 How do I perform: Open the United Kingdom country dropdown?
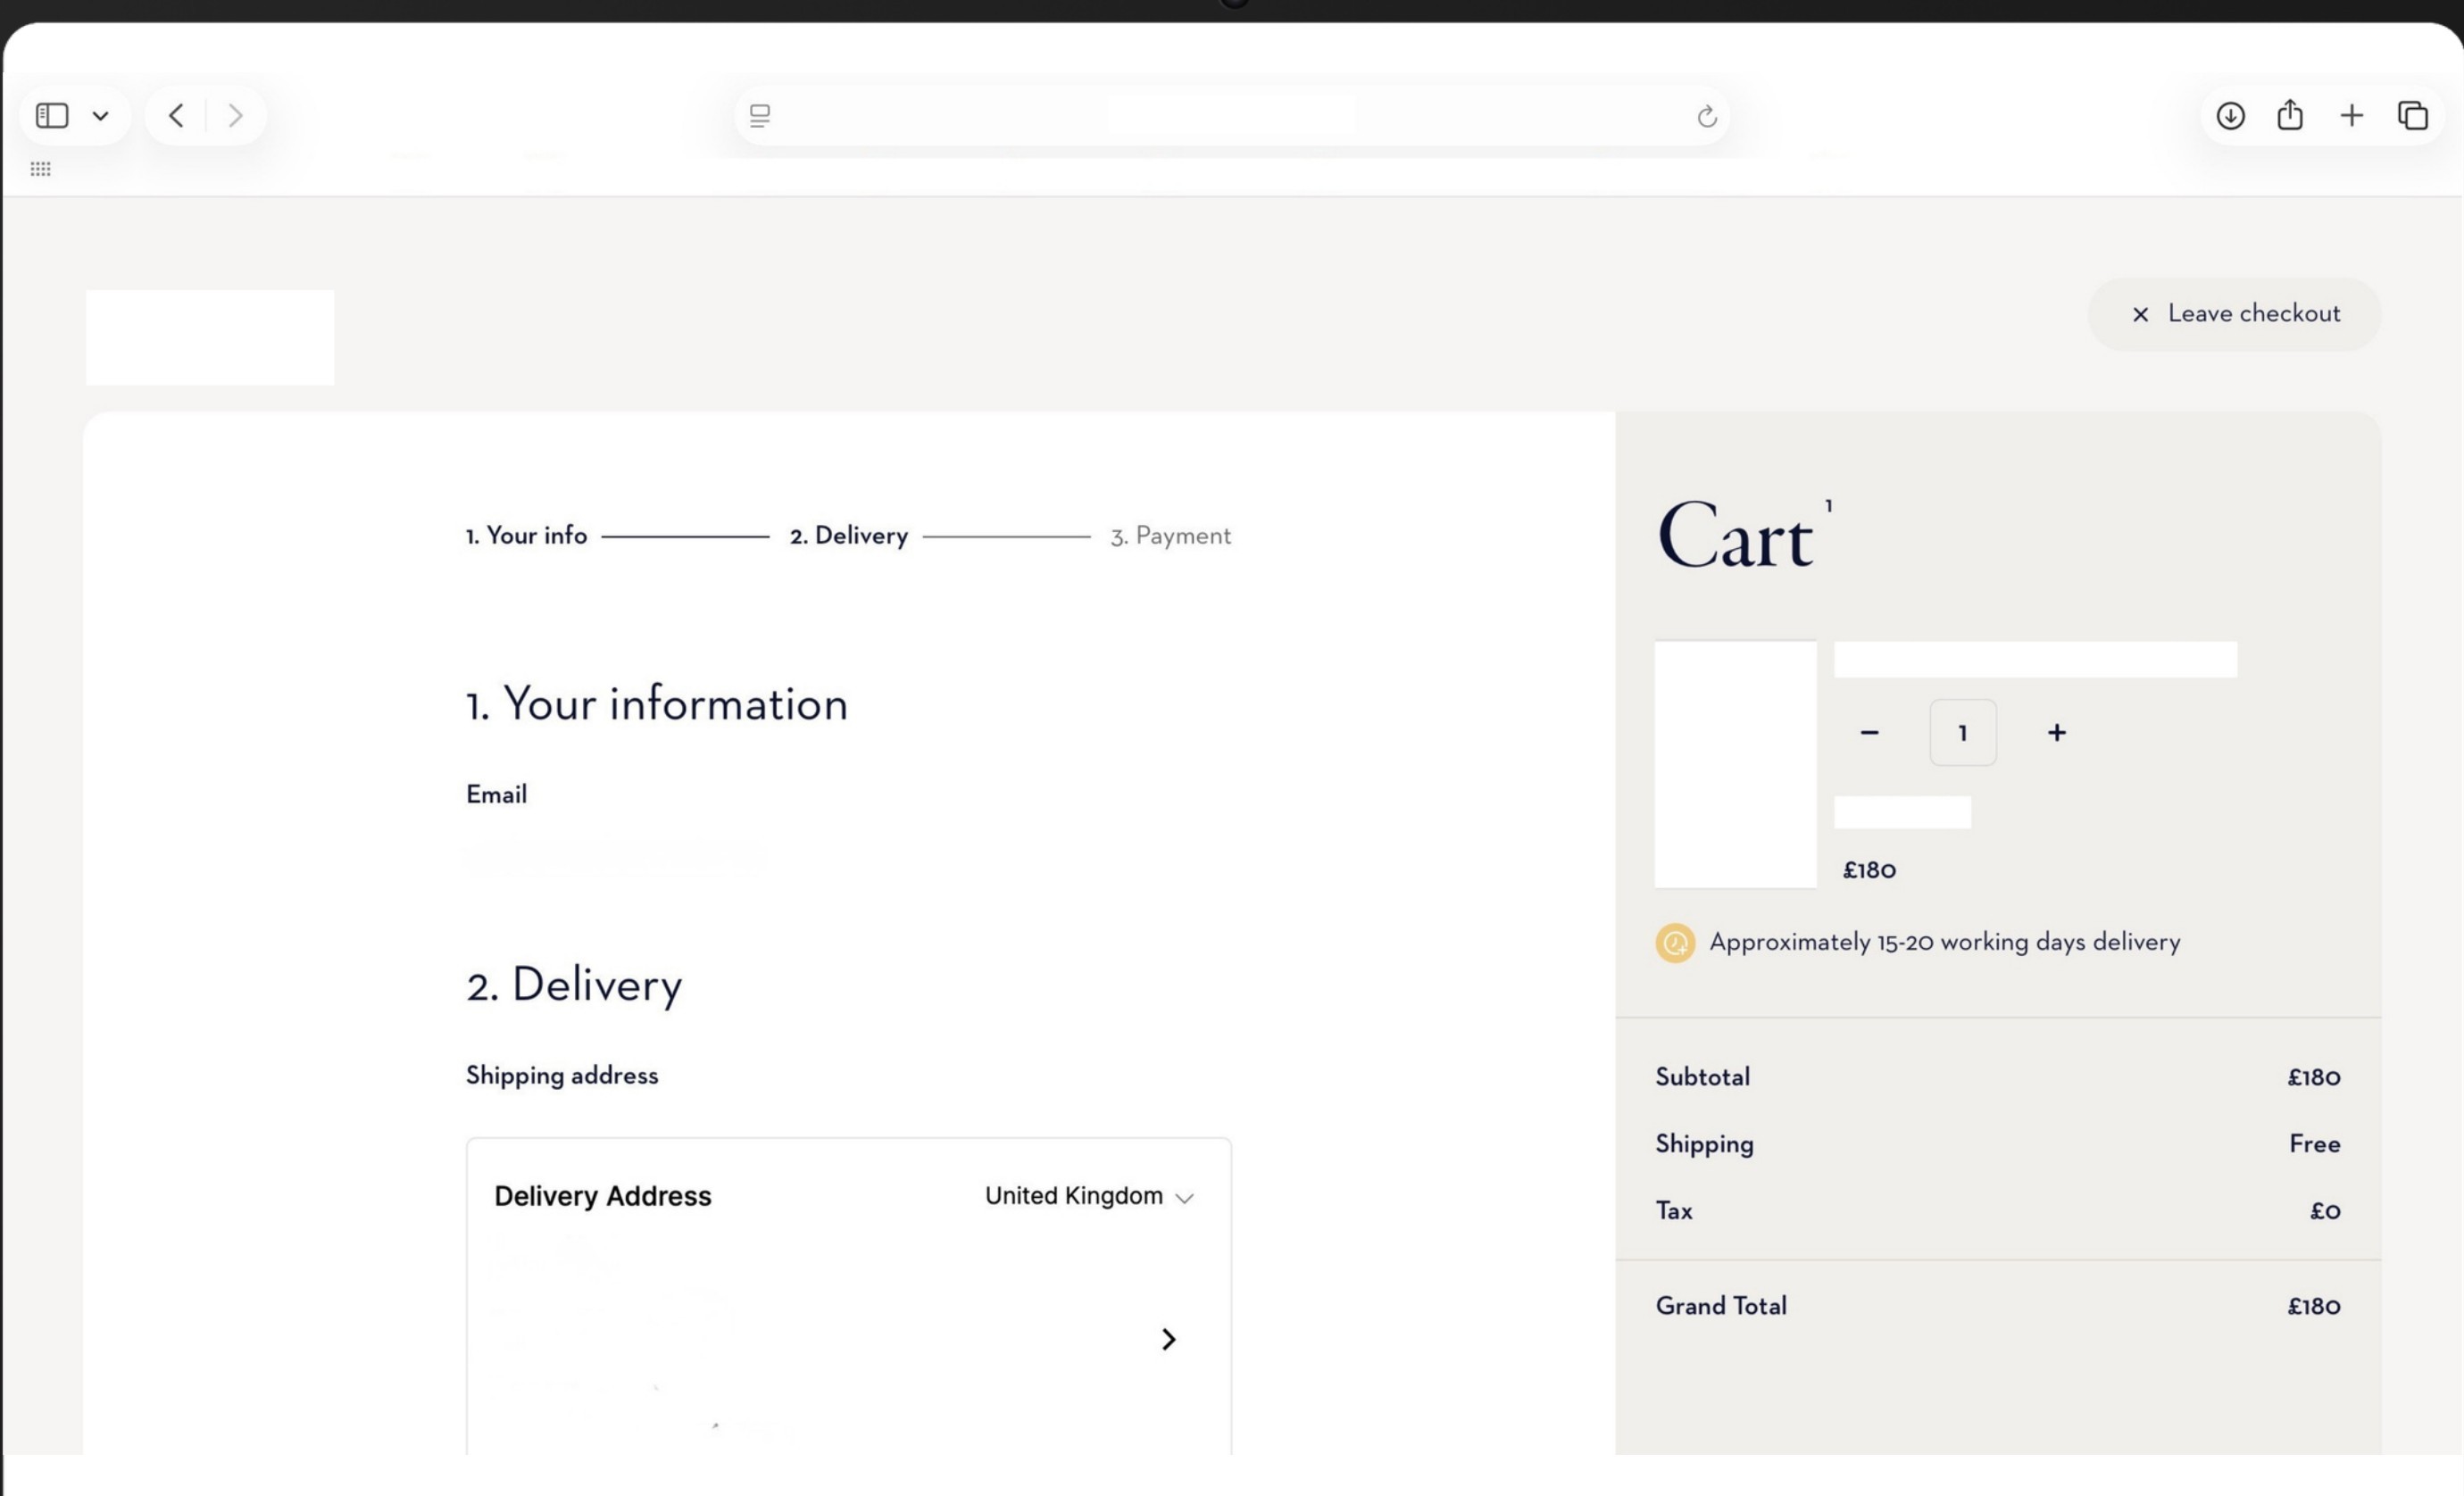coord(1089,1196)
